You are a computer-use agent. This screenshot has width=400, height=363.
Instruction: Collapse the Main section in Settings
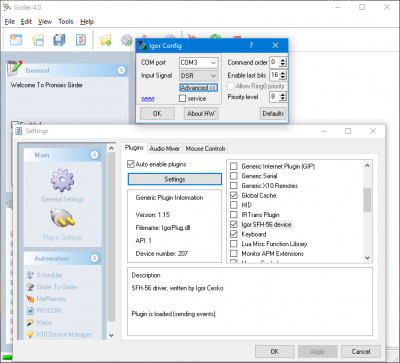95,155
